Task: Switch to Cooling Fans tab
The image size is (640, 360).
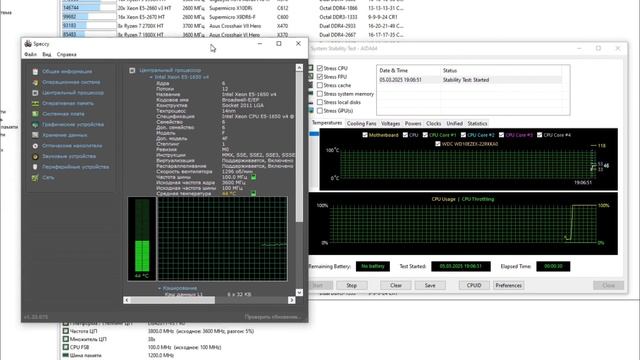Action: tap(361, 123)
